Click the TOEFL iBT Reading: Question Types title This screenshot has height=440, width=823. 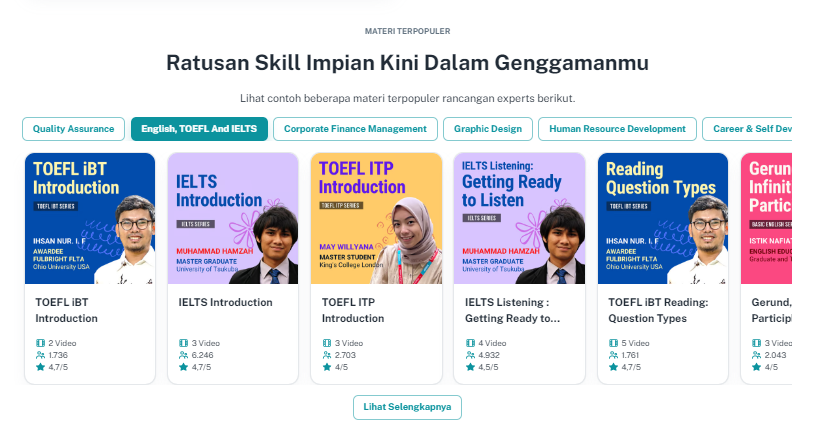pos(658,310)
